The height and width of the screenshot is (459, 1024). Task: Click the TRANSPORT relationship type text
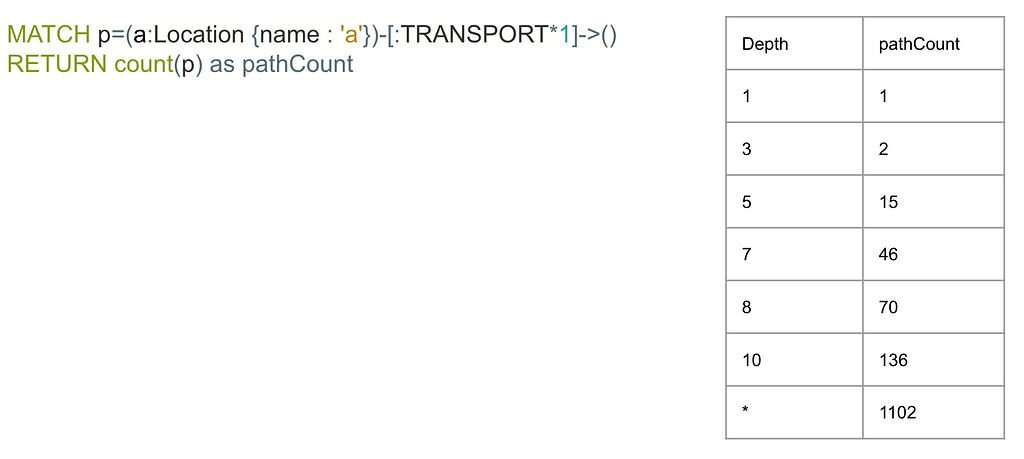[x=473, y=35]
